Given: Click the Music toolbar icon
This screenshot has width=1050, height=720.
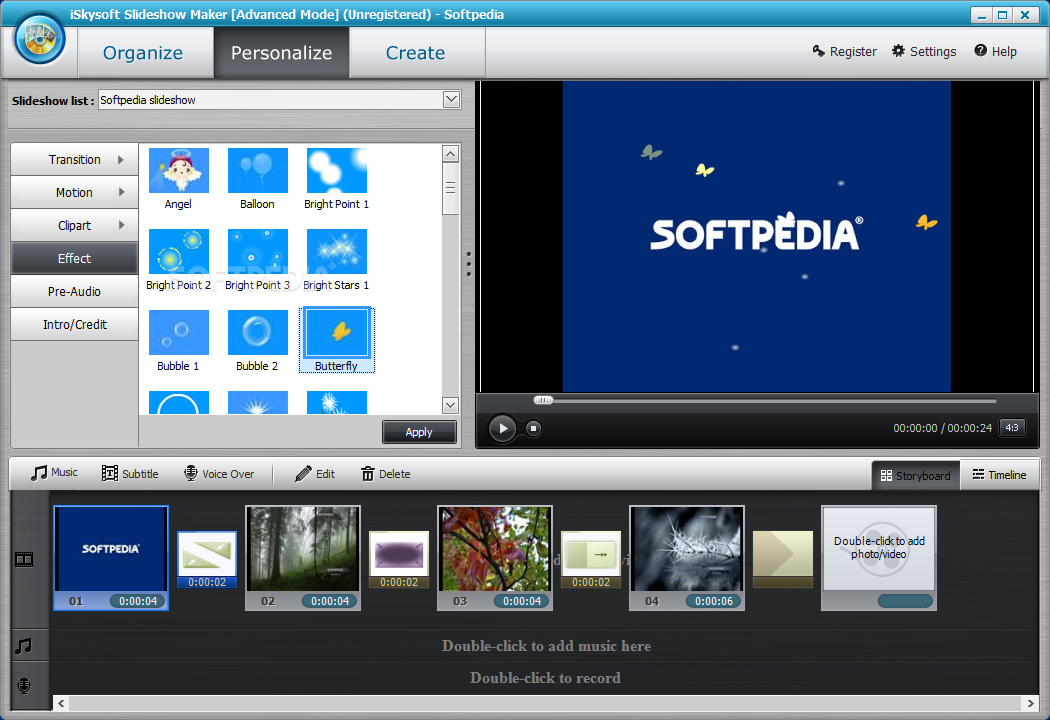Looking at the screenshot, I should click(x=40, y=473).
